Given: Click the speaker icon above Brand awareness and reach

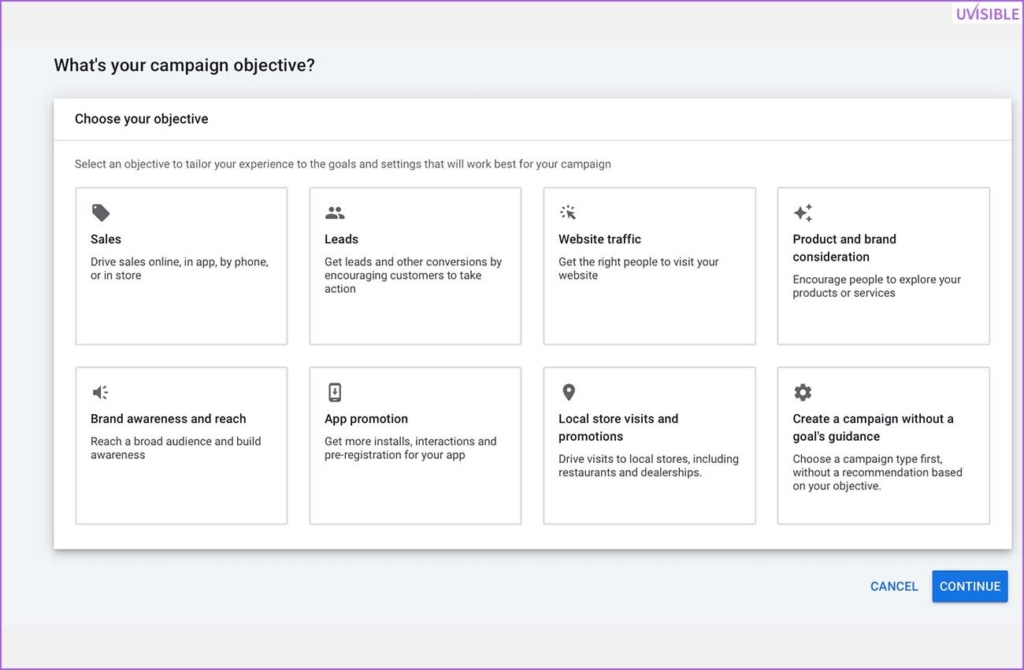Looking at the screenshot, I should 100,391.
